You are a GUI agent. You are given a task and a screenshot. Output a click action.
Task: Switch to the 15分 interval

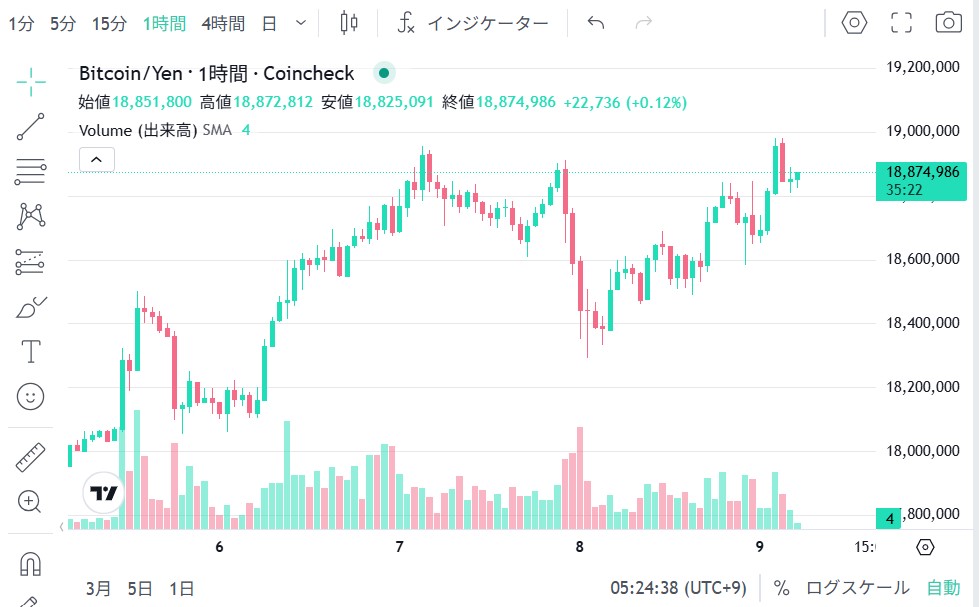(108, 23)
